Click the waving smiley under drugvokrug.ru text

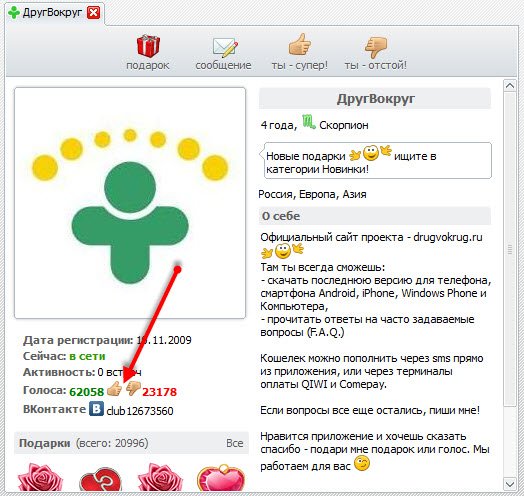coord(283,251)
